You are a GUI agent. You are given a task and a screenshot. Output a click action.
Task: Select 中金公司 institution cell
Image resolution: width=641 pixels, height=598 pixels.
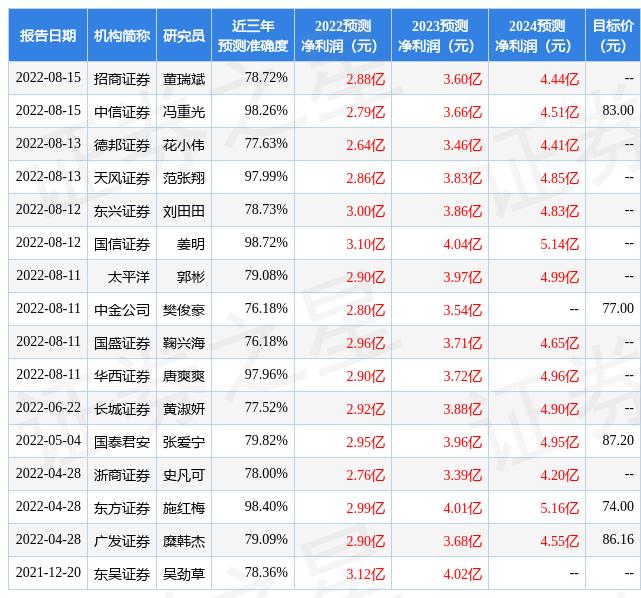(x=122, y=310)
